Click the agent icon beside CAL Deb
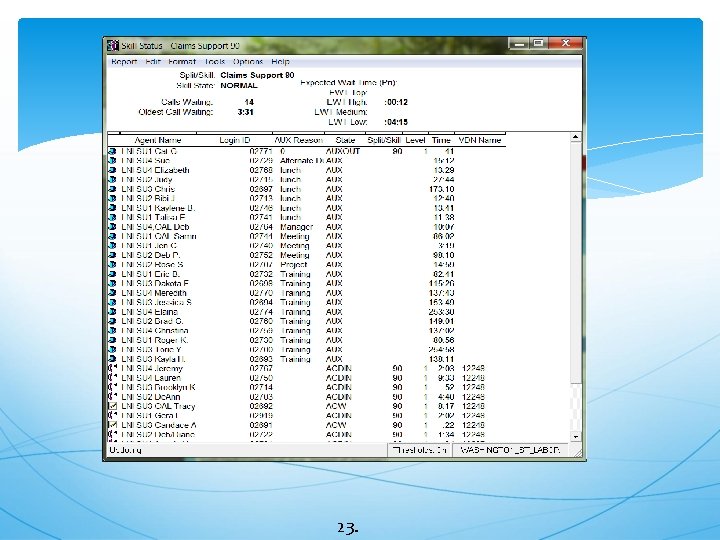This screenshot has width=720, height=540. (112, 227)
